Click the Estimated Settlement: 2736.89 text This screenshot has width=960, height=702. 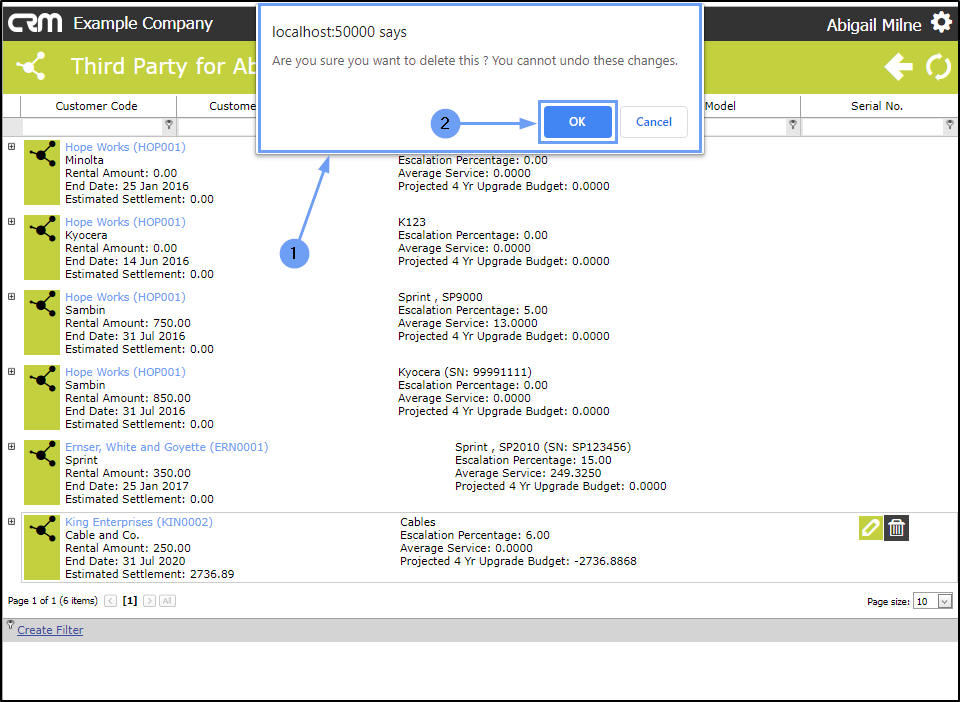pyautogui.click(x=149, y=574)
